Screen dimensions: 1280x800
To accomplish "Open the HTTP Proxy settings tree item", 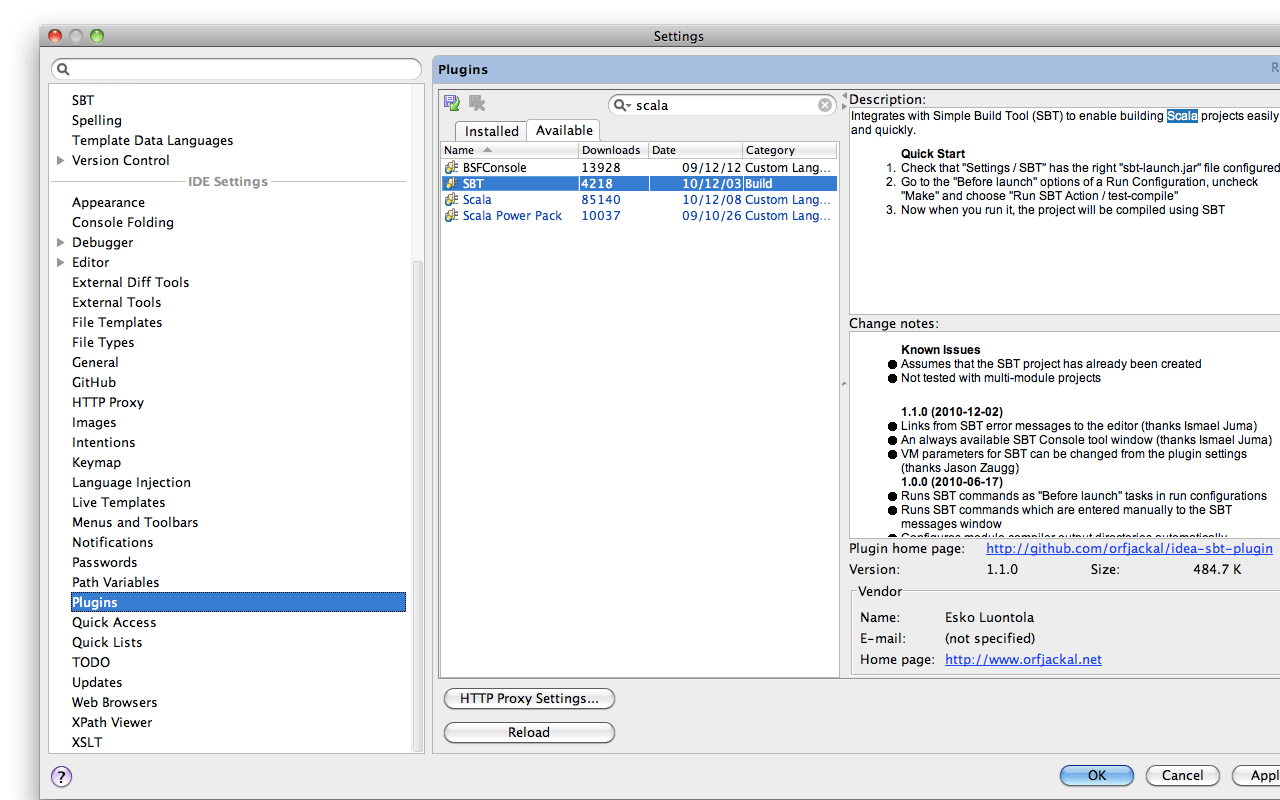I will click(x=108, y=402).
